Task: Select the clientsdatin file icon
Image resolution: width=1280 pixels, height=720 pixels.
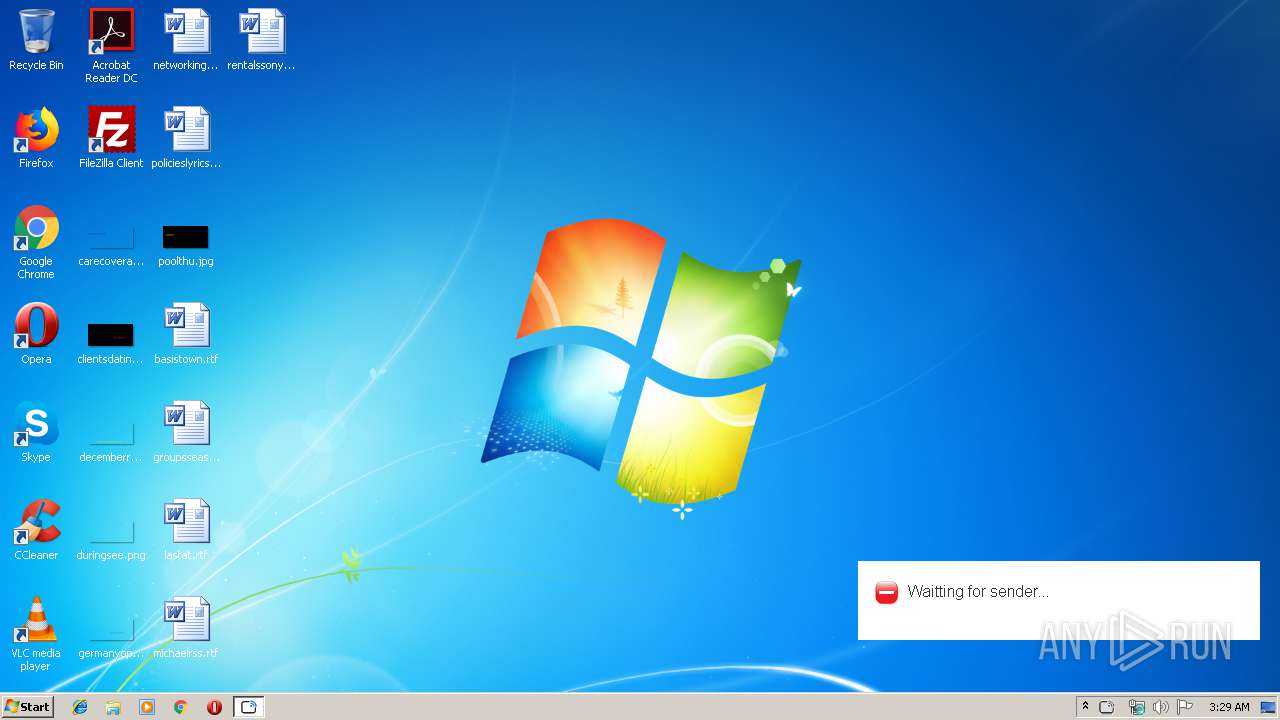Action: 111,340
